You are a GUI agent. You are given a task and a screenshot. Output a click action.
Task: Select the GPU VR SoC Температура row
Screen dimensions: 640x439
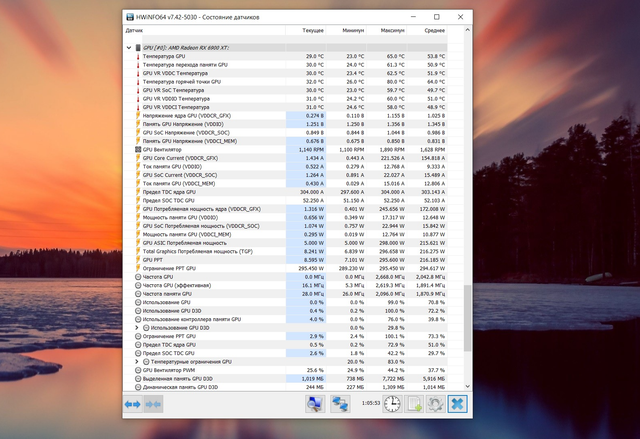point(285,90)
